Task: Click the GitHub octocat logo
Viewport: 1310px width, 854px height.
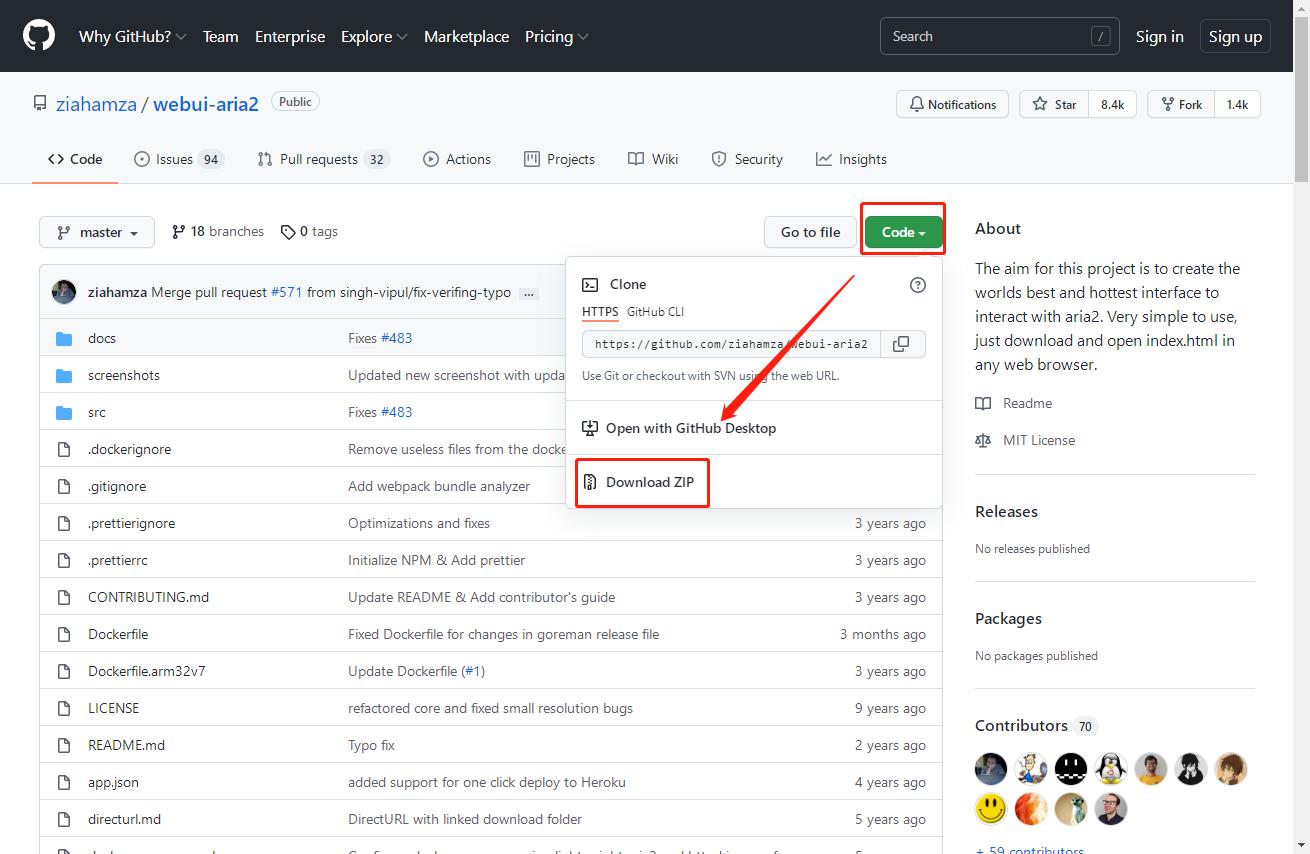Action: tap(39, 36)
